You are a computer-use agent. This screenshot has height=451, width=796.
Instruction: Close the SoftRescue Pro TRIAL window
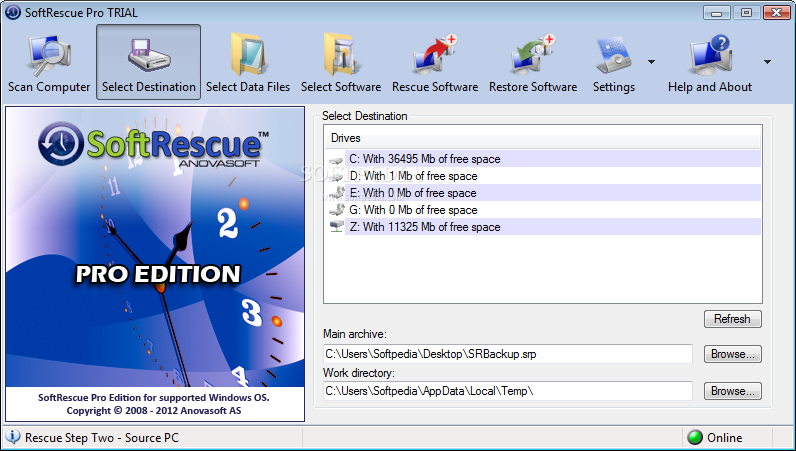coord(777,13)
